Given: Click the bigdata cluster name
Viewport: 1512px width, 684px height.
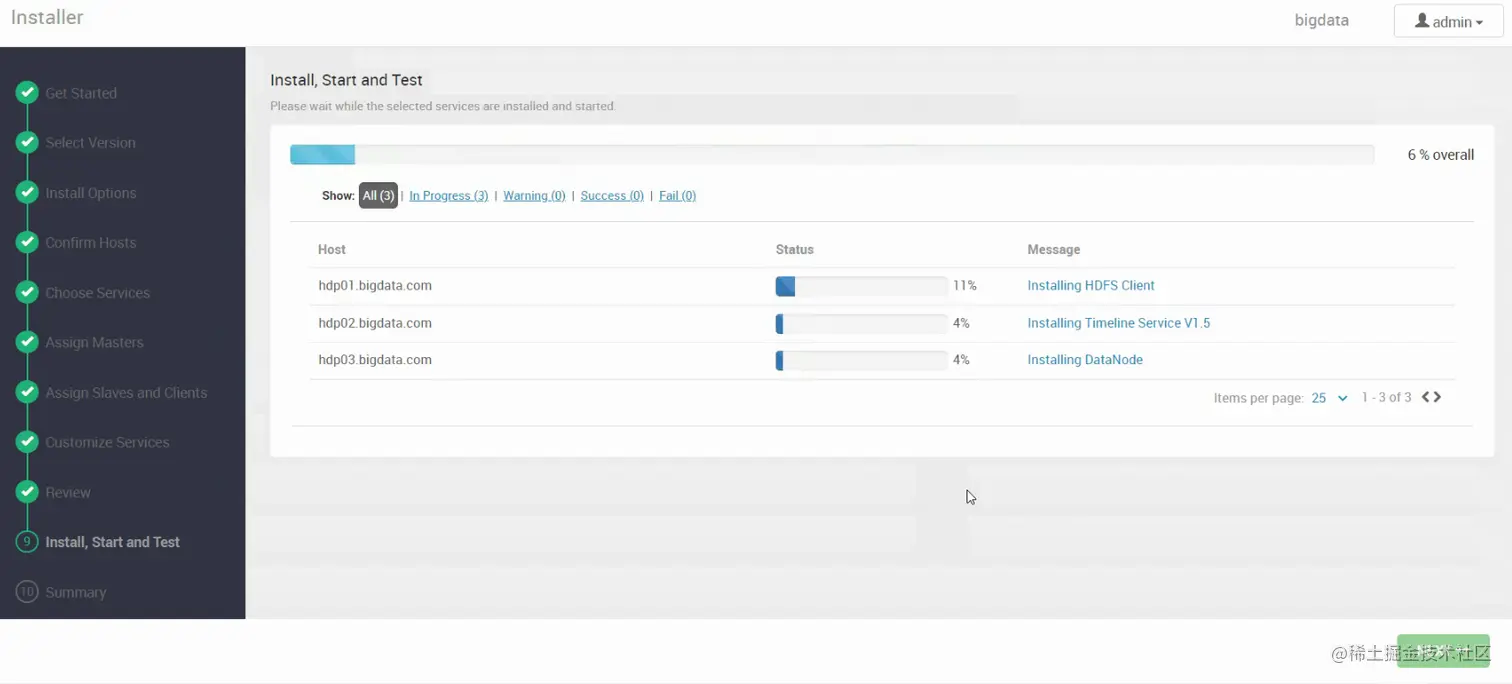Looking at the screenshot, I should point(1322,20).
